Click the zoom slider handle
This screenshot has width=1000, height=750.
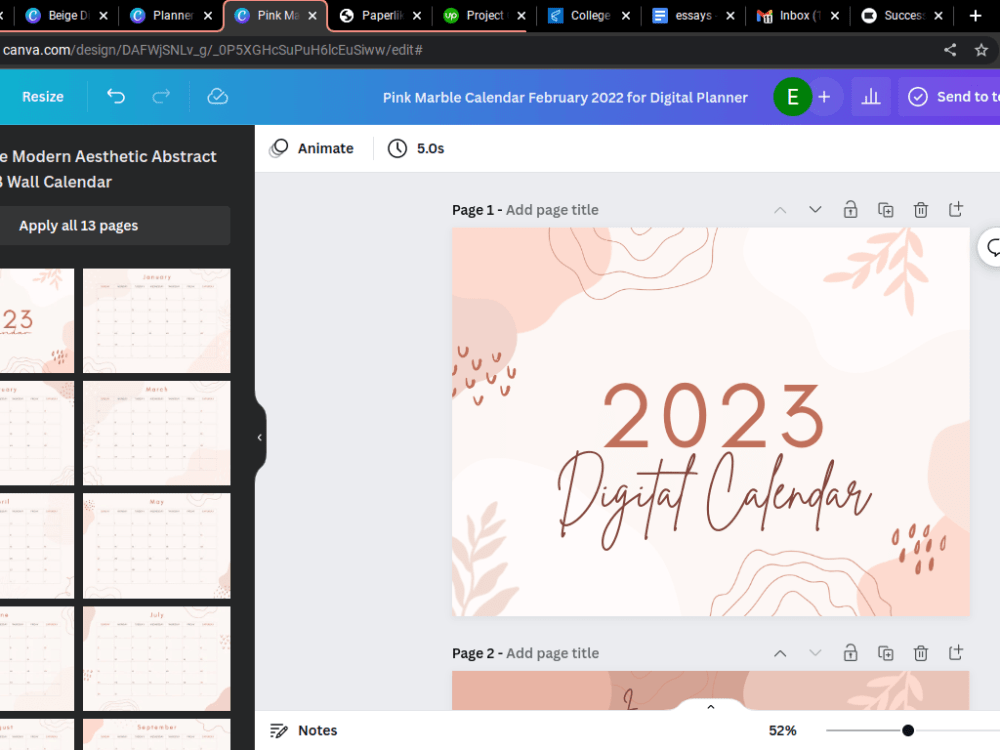point(908,730)
